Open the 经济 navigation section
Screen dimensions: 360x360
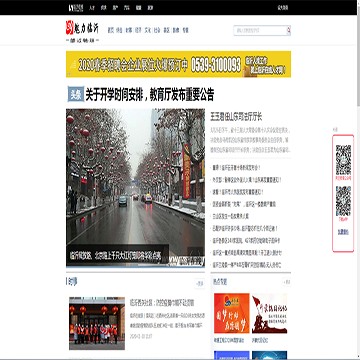point(138,30)
